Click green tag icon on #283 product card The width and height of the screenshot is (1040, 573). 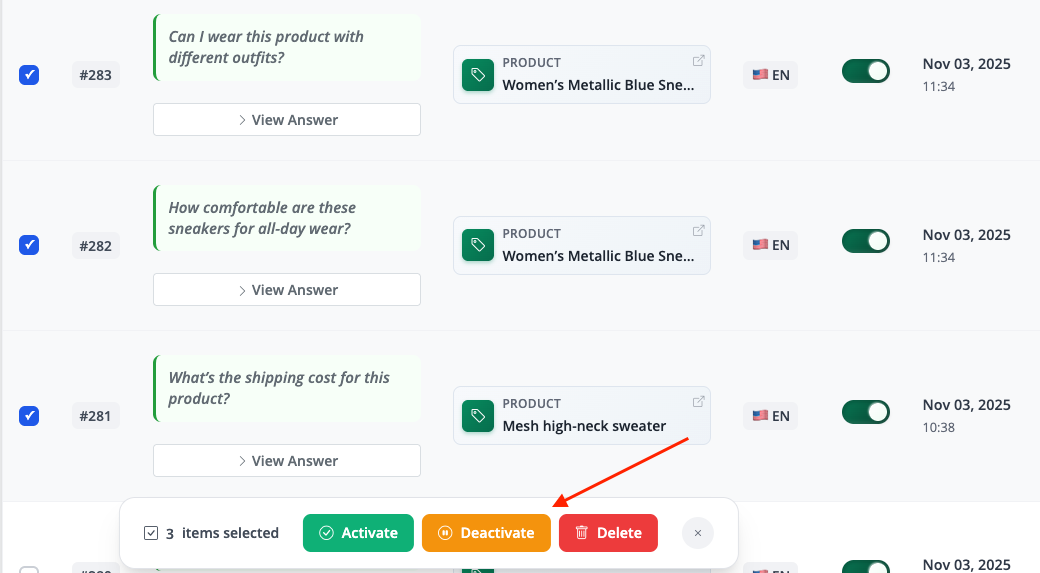point(478,75)
